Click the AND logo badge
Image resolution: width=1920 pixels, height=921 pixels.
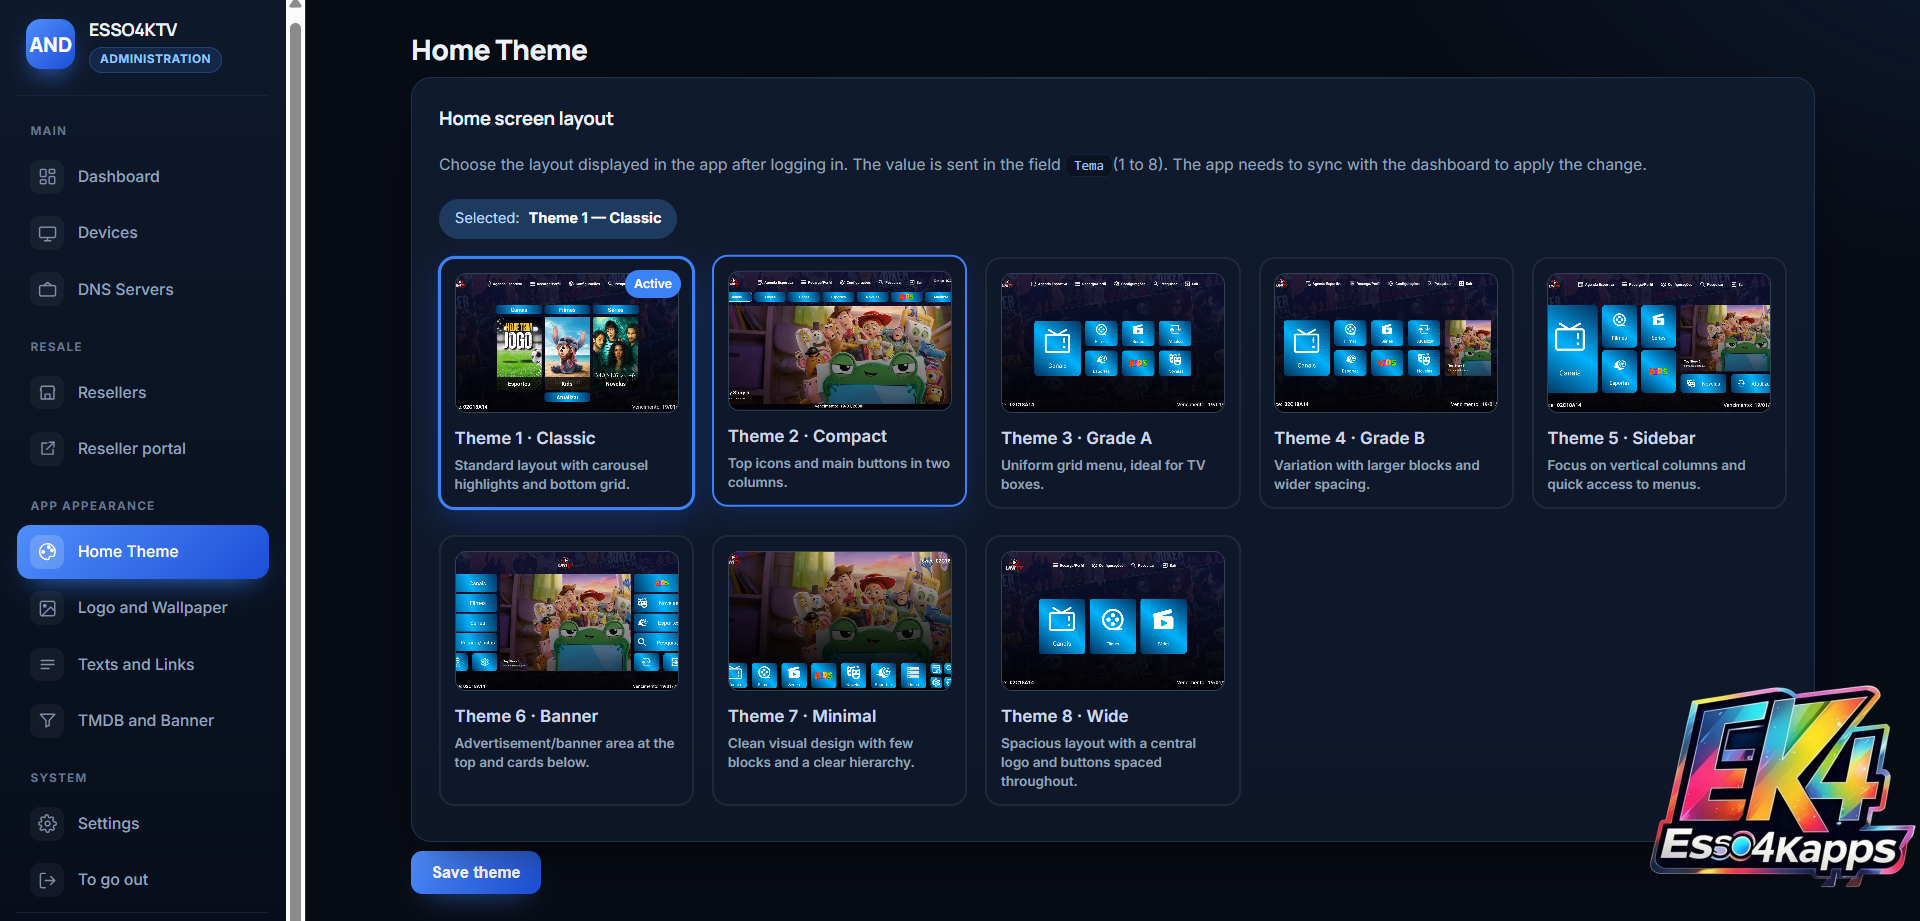(50, 45)
